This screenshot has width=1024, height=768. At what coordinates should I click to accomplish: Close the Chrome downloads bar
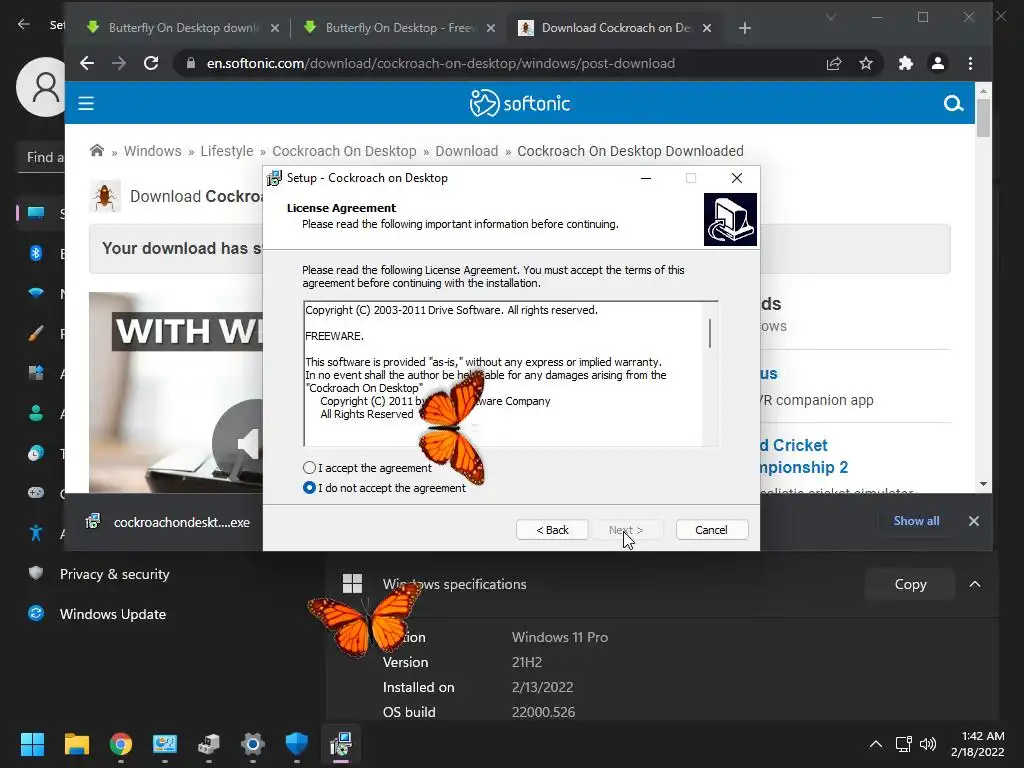tap(974, 521)
